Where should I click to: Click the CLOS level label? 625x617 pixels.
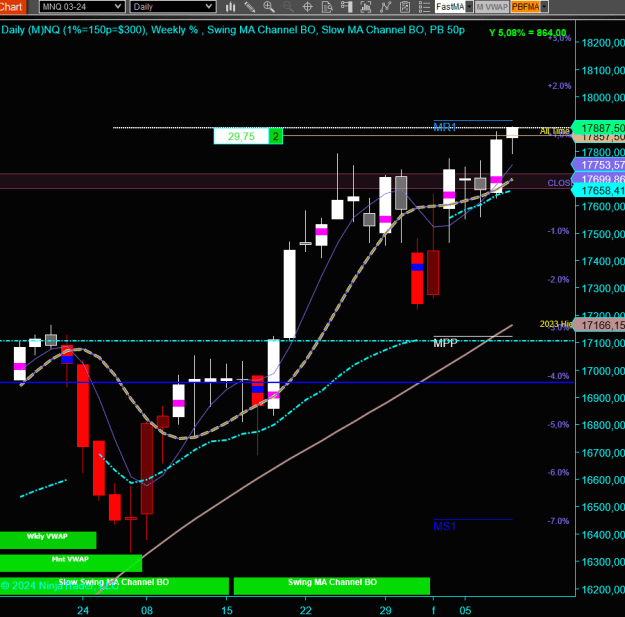click(560, 183)
